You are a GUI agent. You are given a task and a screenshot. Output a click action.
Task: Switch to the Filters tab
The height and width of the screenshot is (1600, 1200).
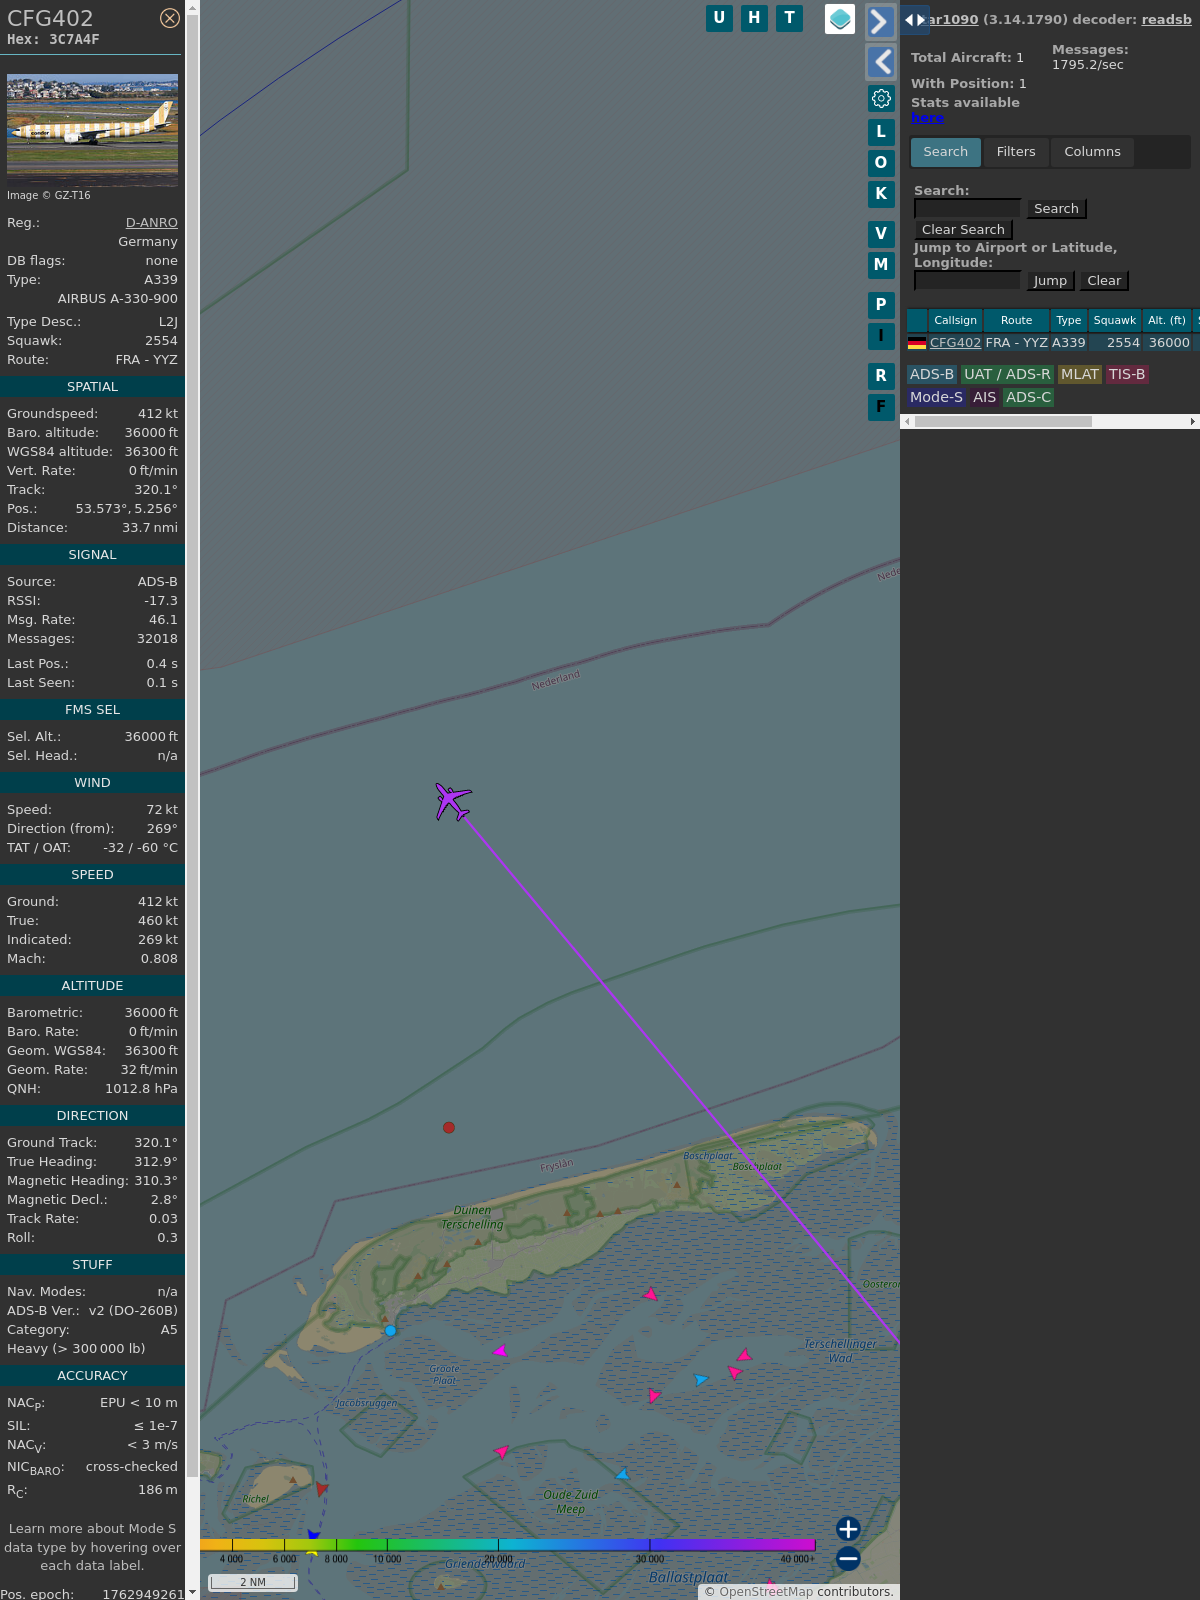pyautogui.click(x=1016, y=152)
